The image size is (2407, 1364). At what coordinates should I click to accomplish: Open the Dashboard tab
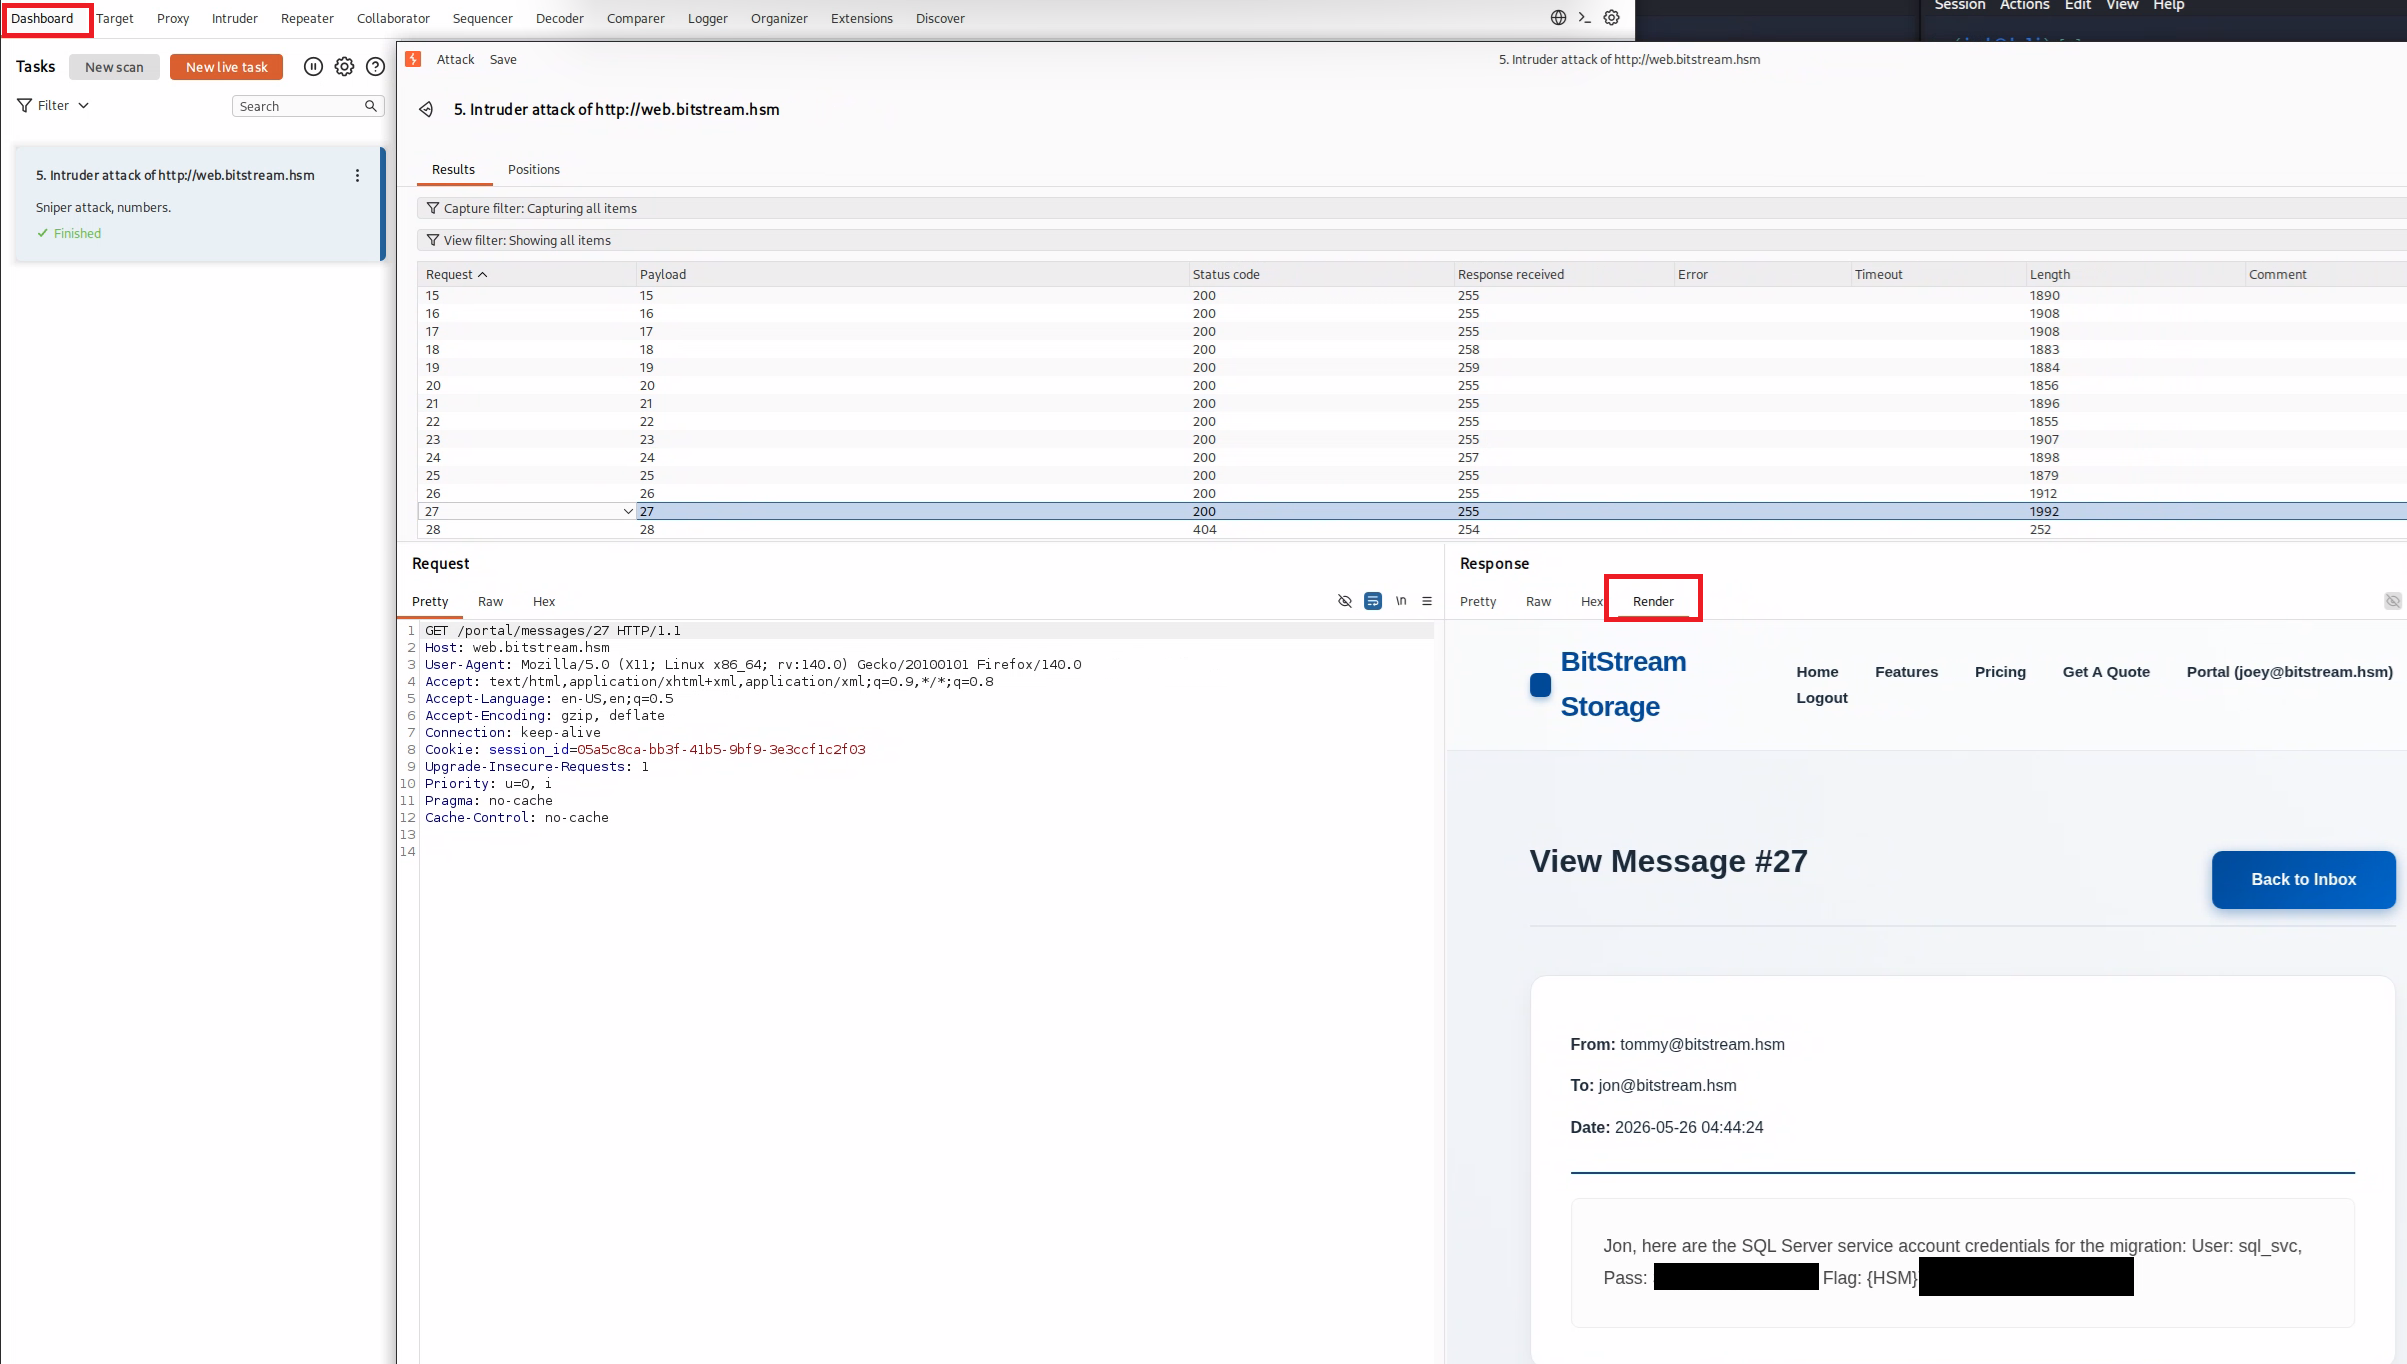tap(42, 18)
